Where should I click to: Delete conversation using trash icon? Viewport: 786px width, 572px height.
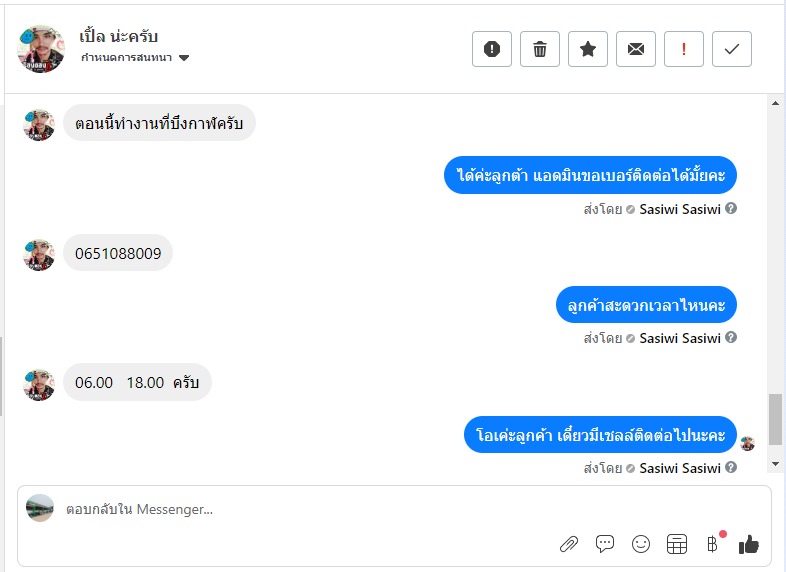click(540, 49)
